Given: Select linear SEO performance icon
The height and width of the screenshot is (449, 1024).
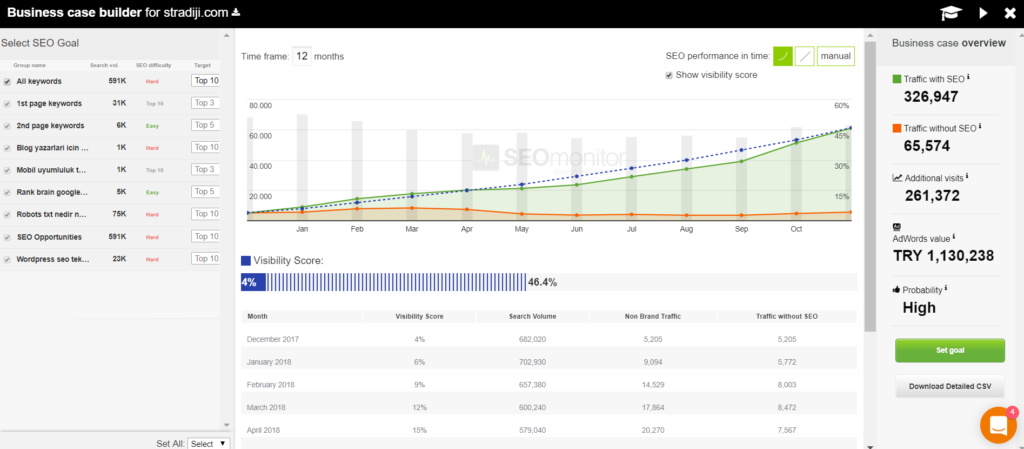Looking at the screenshot, I should tap(805, 56).
